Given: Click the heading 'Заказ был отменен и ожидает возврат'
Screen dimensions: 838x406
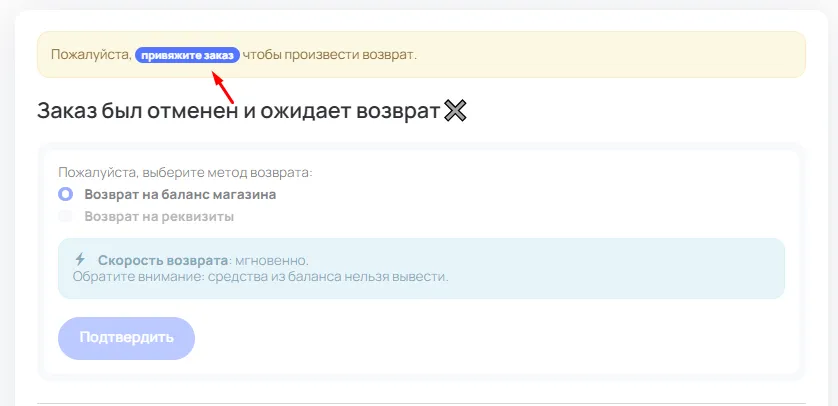Looking at the screenshot, I should tap(238, 111).
